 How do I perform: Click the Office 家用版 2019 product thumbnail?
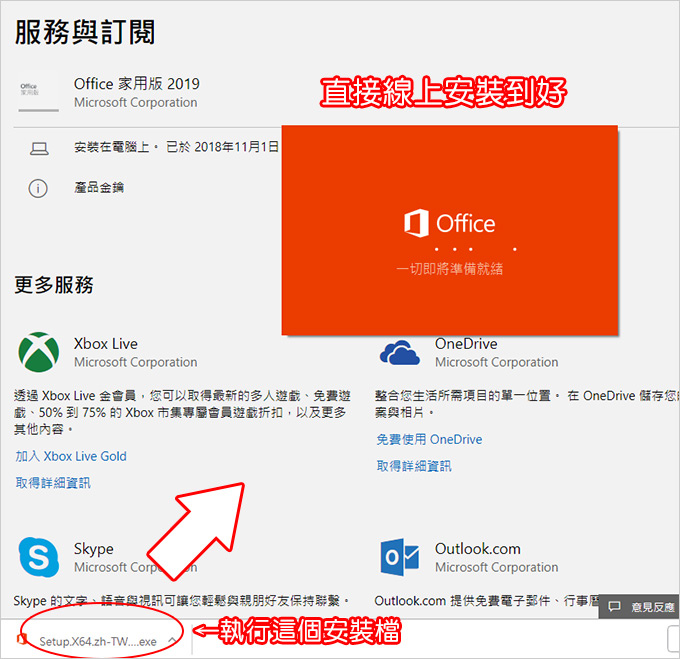[38, 92]
